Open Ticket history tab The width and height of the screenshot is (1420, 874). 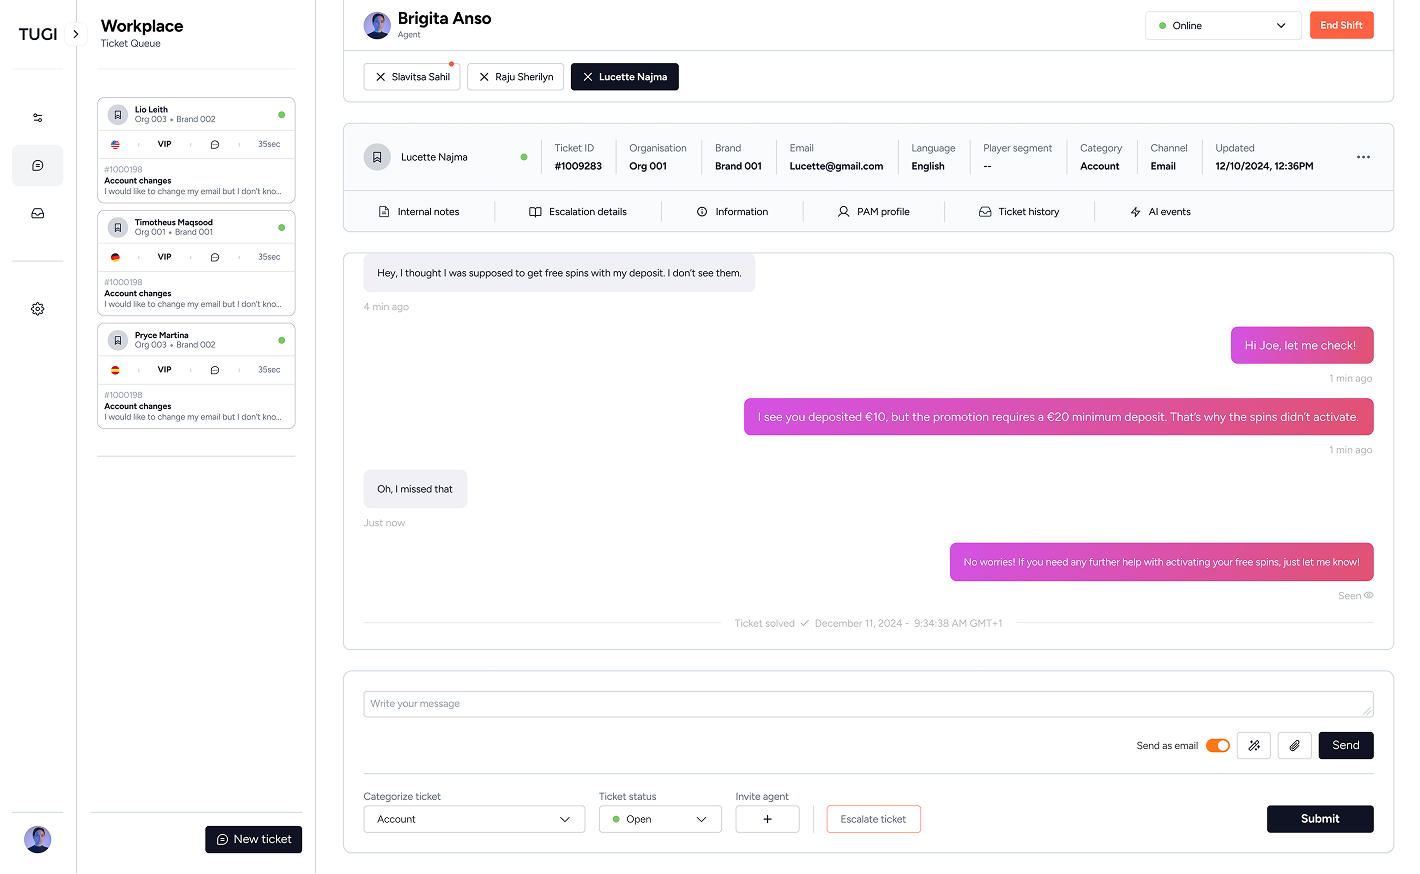click(1019, 212)
